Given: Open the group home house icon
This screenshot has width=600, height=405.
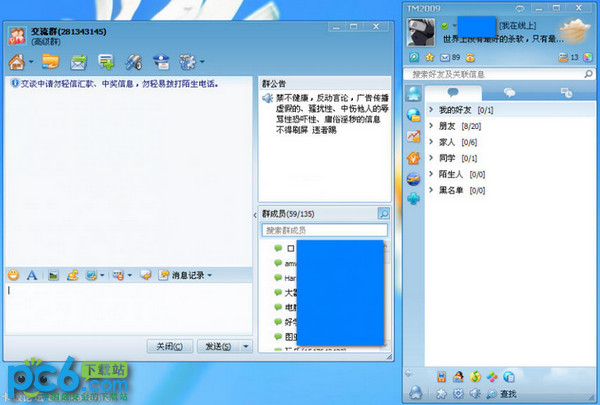Looking at the screenshot, I should point(16,62).
